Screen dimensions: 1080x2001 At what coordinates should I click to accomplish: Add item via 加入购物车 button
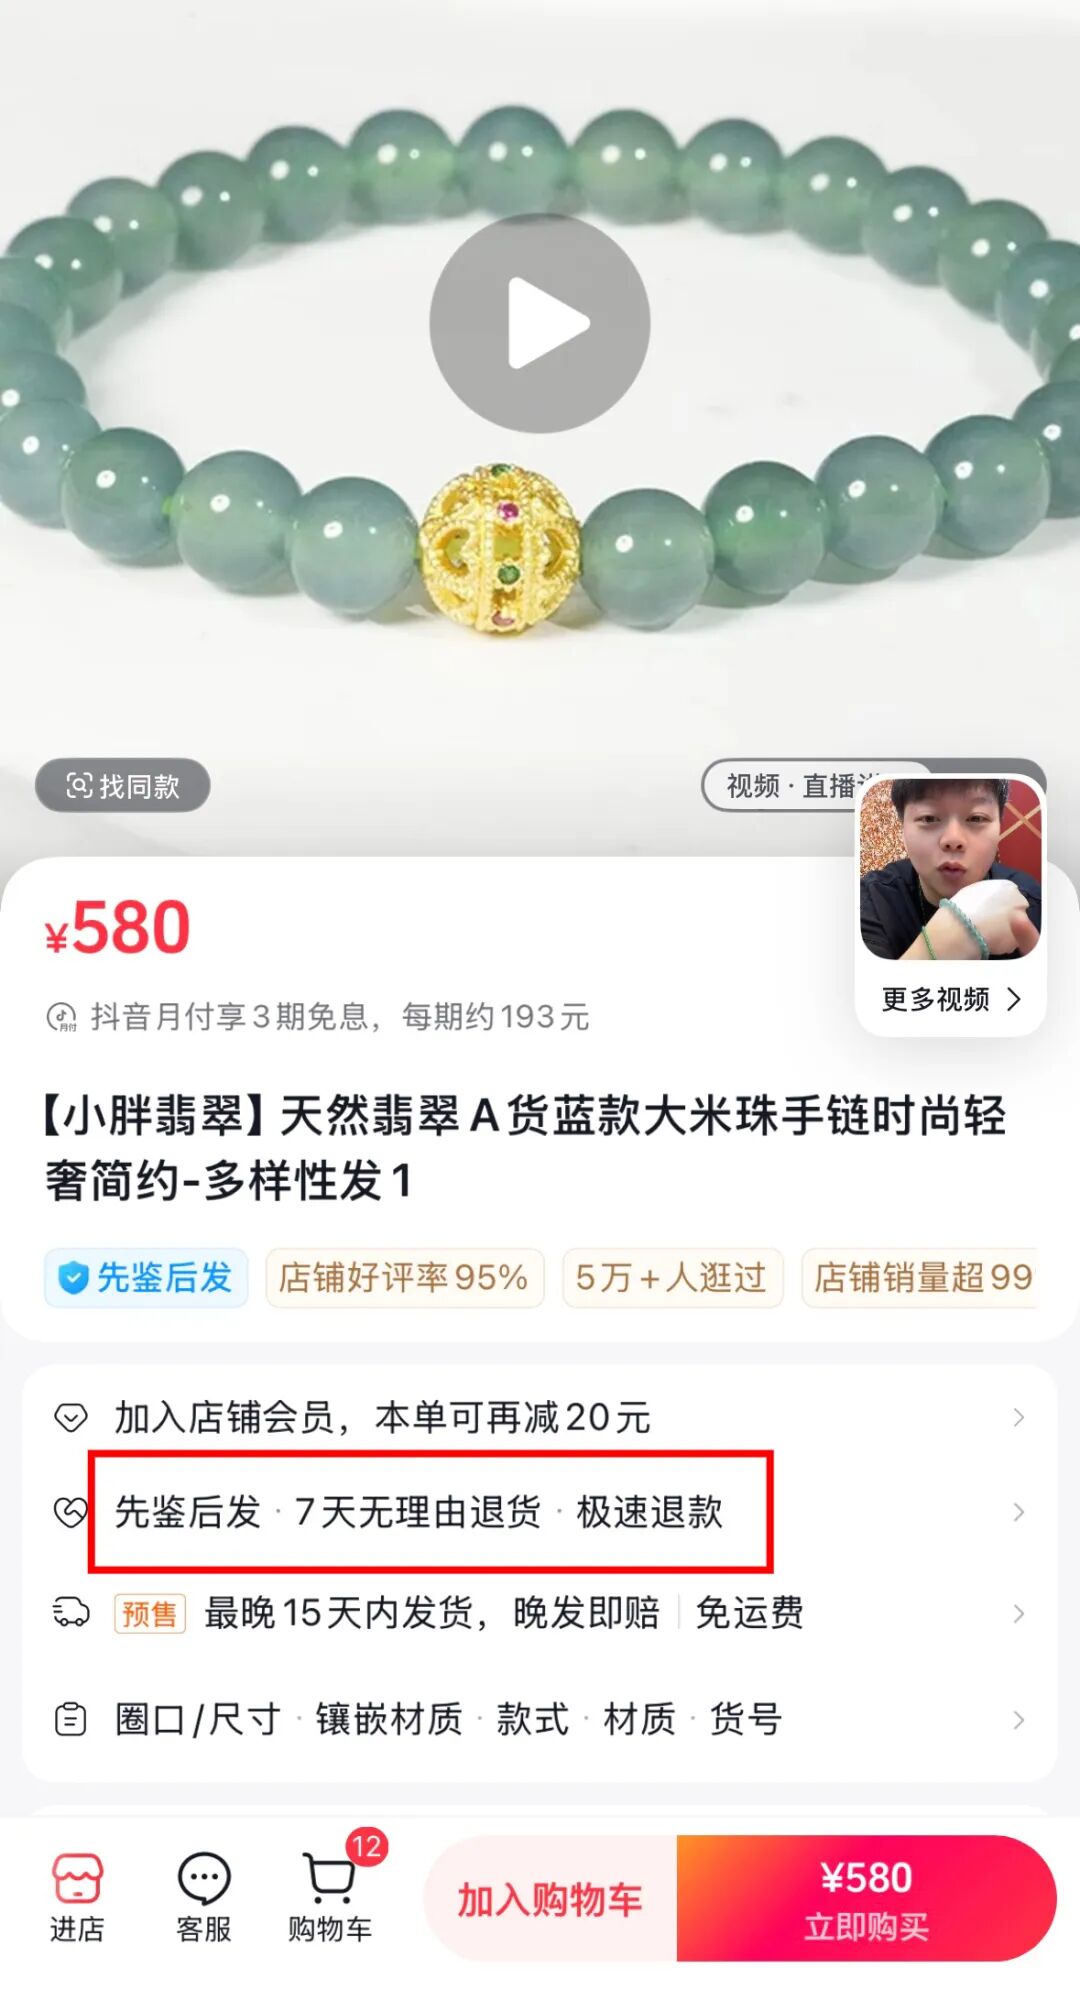(x=550, y=1898)
